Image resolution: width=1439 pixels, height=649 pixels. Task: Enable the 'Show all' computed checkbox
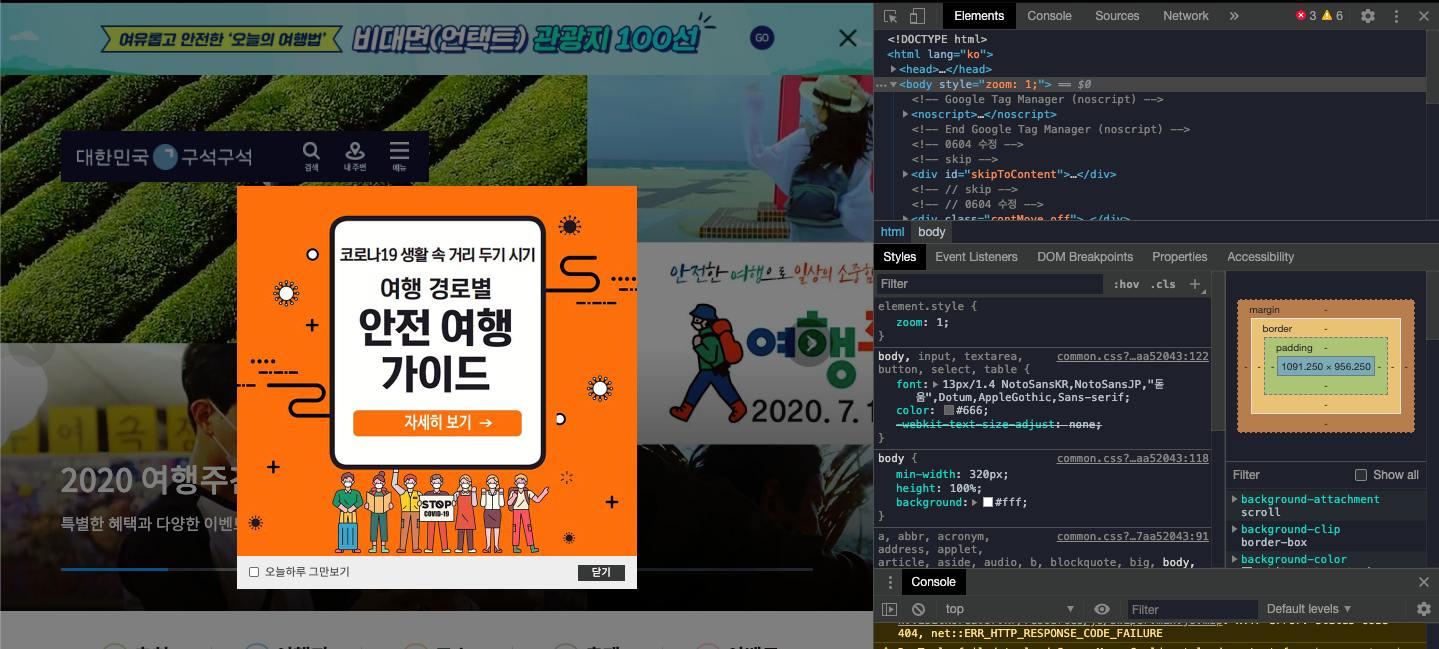(1361, 475)
